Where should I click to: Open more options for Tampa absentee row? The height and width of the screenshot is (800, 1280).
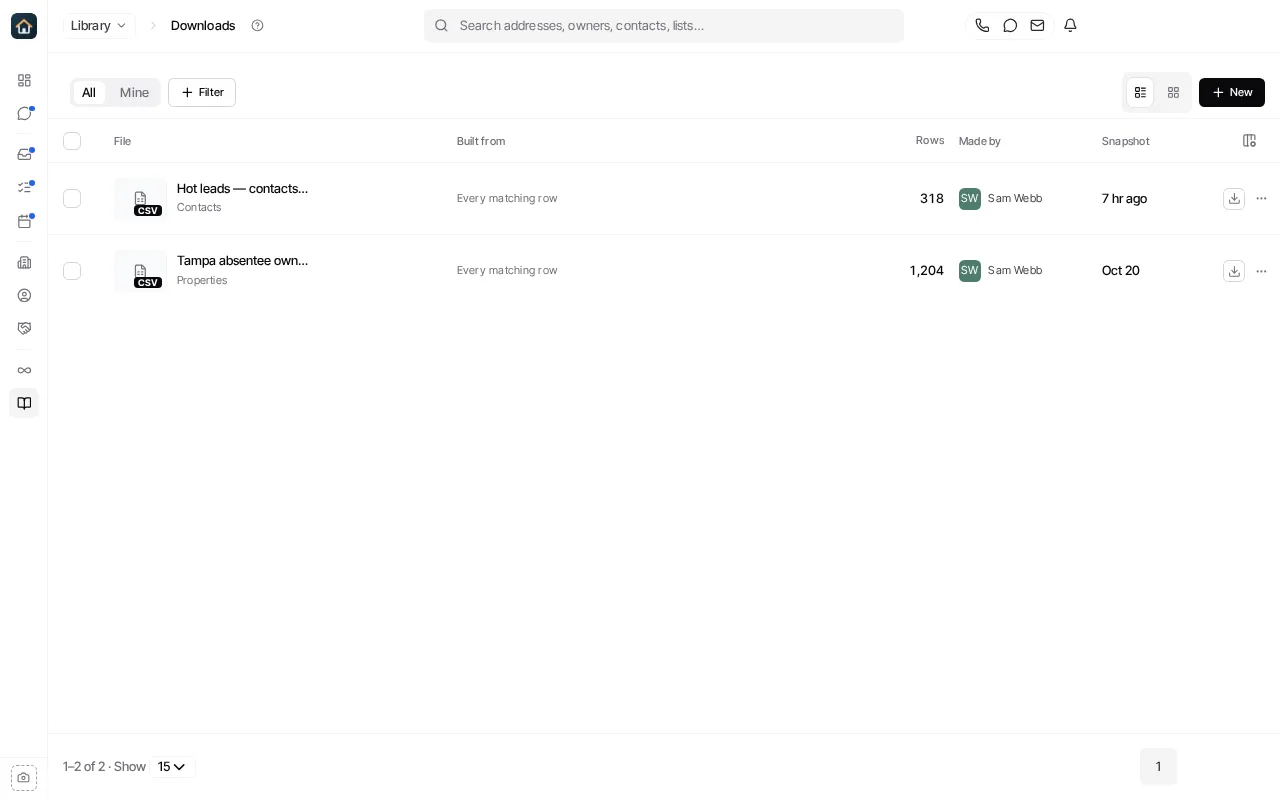coord(1262,271)
